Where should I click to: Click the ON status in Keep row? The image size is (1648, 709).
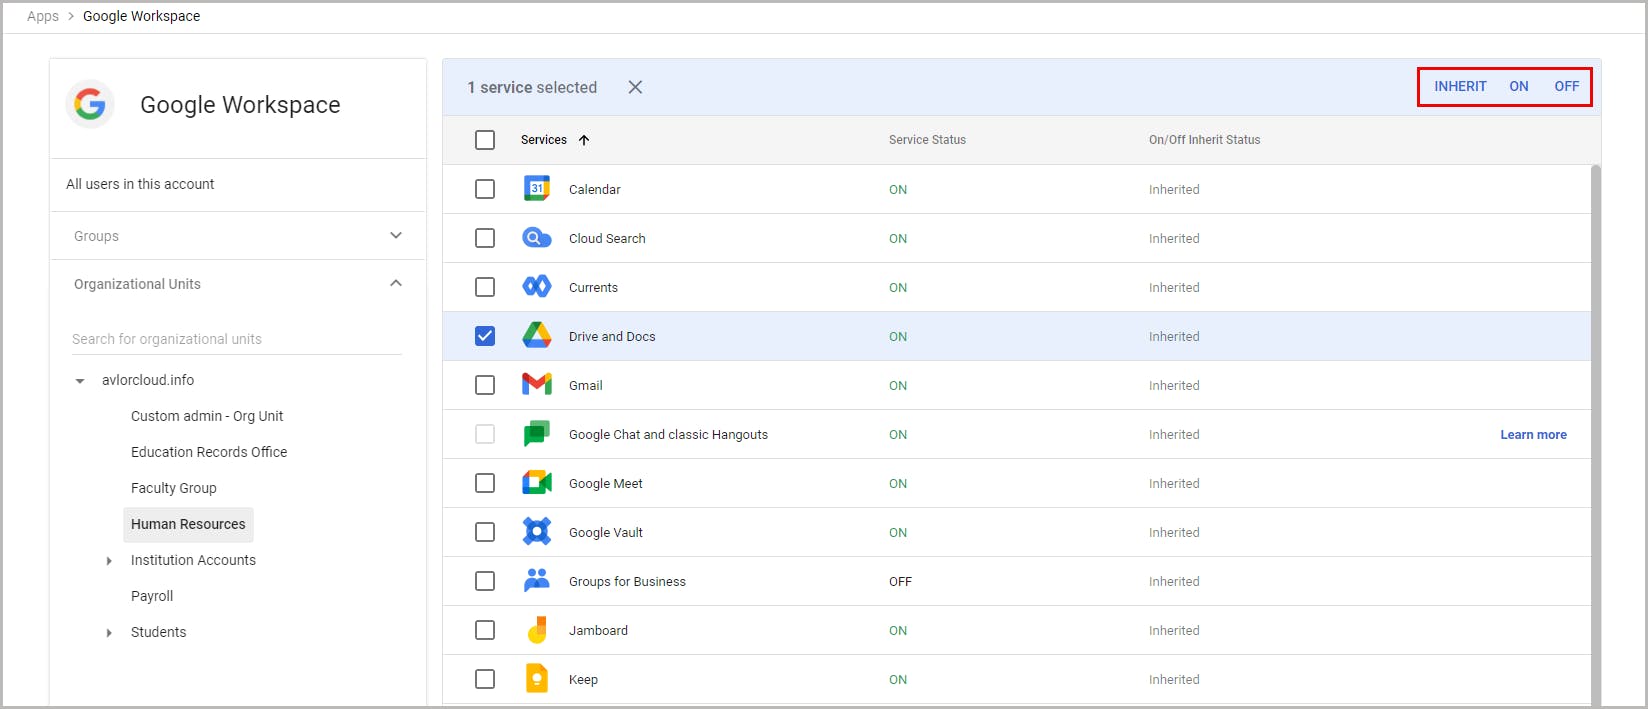(898, 679)
